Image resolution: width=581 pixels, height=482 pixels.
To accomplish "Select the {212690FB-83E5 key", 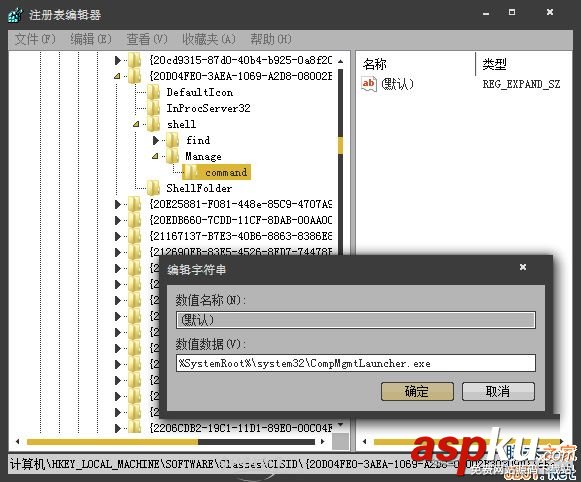I will coord(241,252).
